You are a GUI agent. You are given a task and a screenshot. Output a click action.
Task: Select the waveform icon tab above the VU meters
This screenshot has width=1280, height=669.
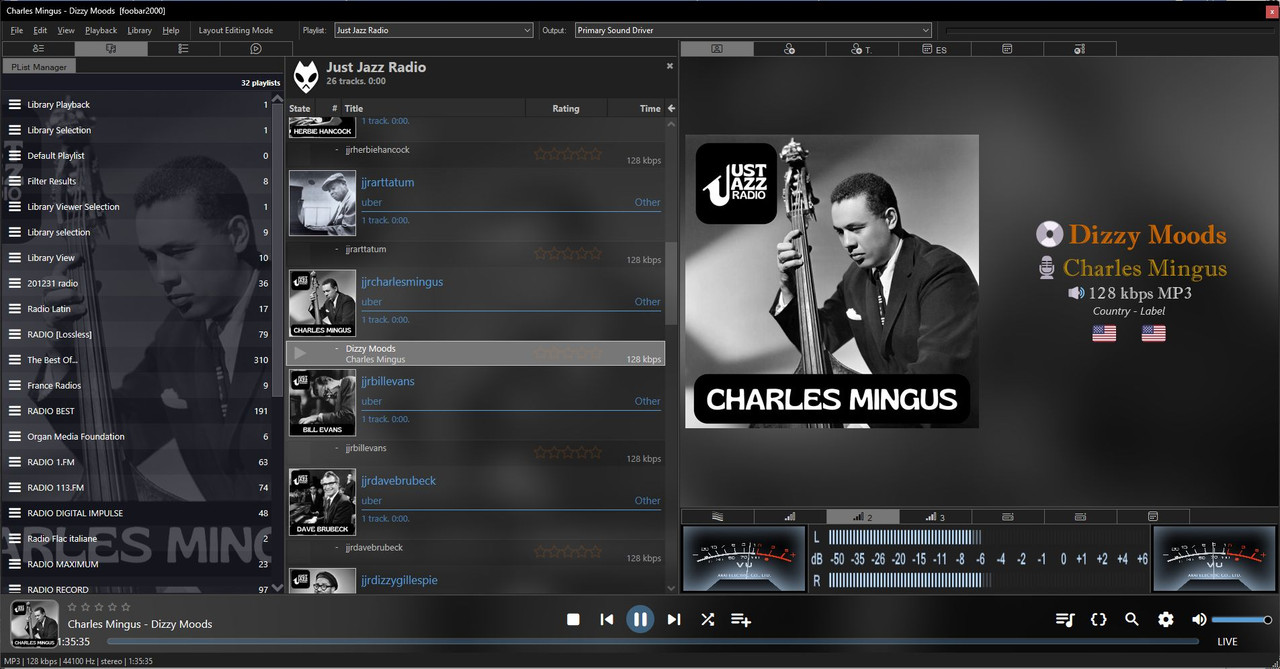(x=717, y=516)
